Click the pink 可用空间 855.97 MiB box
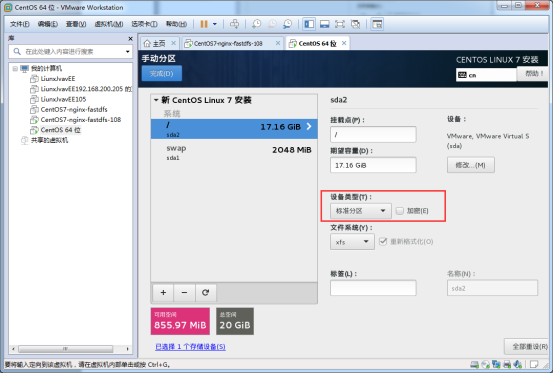Image resolution: width=553 pixels, height=373 pixels. pos(180,321)
